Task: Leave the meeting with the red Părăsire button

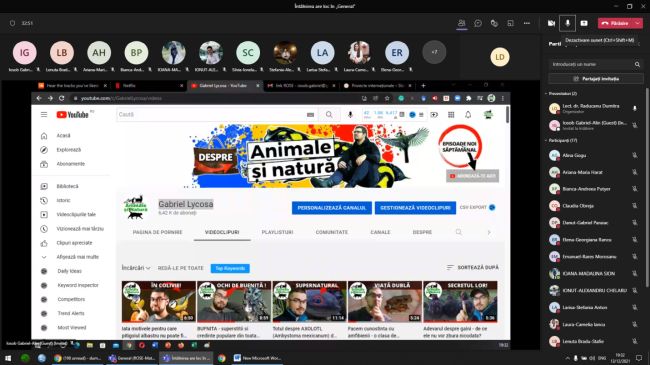Action: click(615, 23)
